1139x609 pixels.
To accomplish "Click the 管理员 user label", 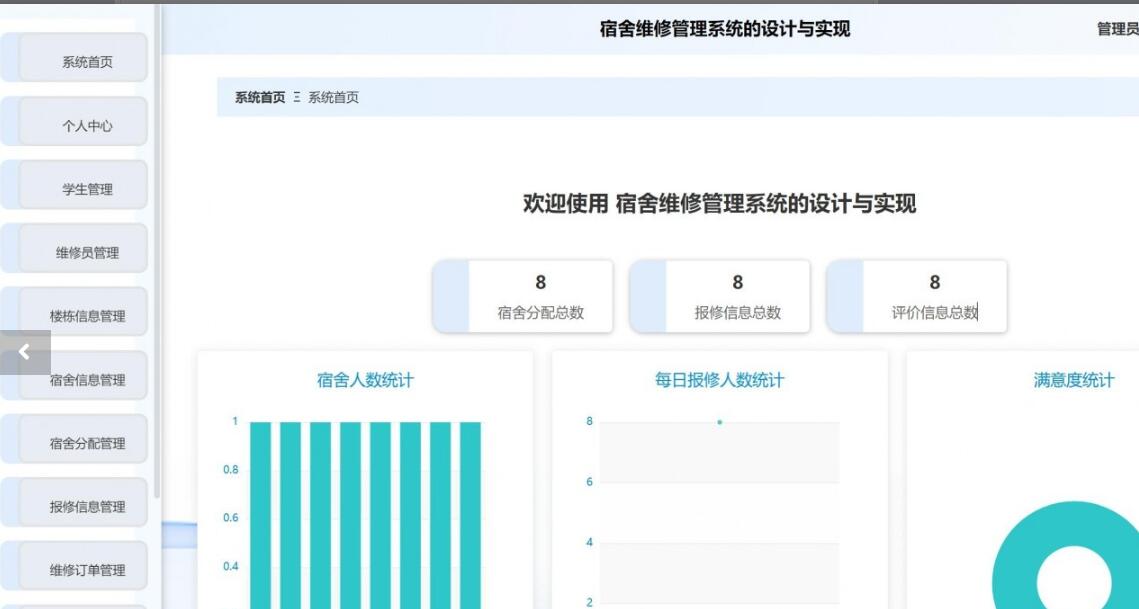I will pos(1117,29).
